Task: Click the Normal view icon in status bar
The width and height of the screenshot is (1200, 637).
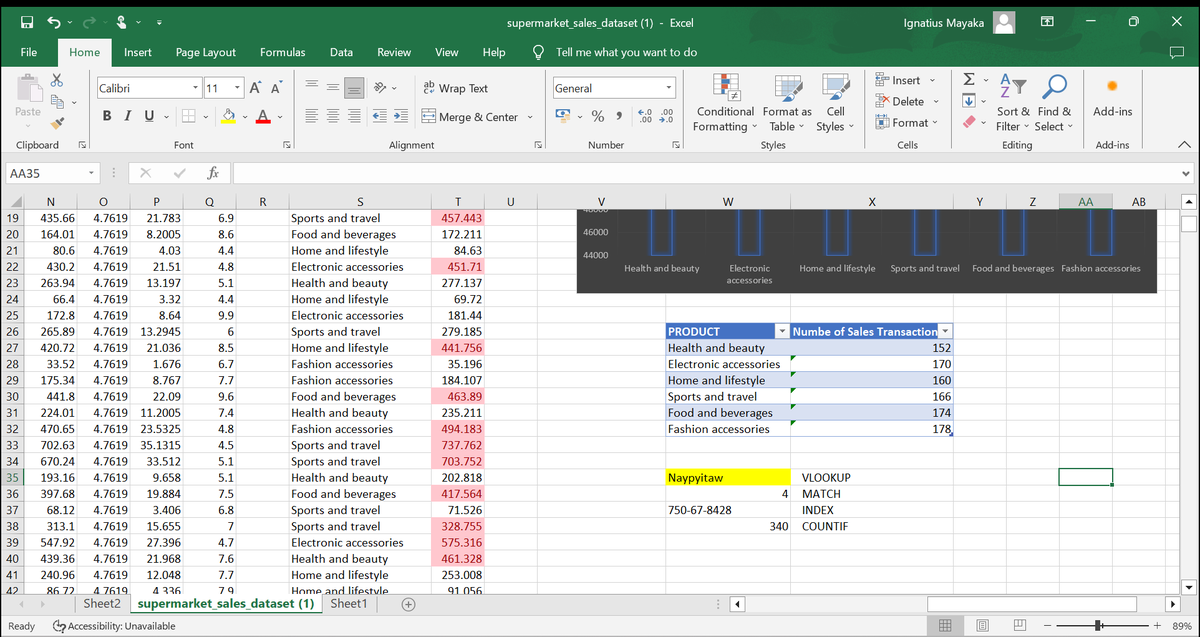Action: [x=944, y=626]
